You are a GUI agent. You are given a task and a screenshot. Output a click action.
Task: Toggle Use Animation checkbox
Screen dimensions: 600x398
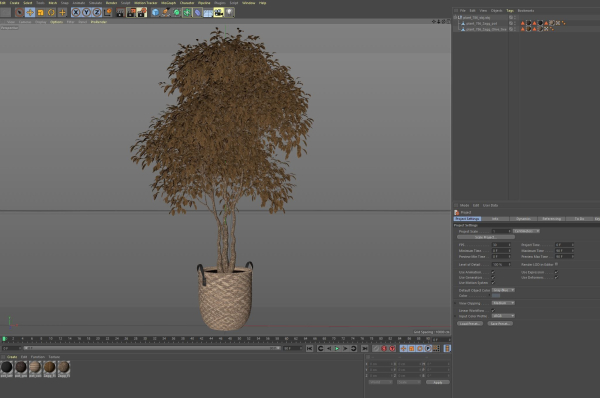[493, 272]
